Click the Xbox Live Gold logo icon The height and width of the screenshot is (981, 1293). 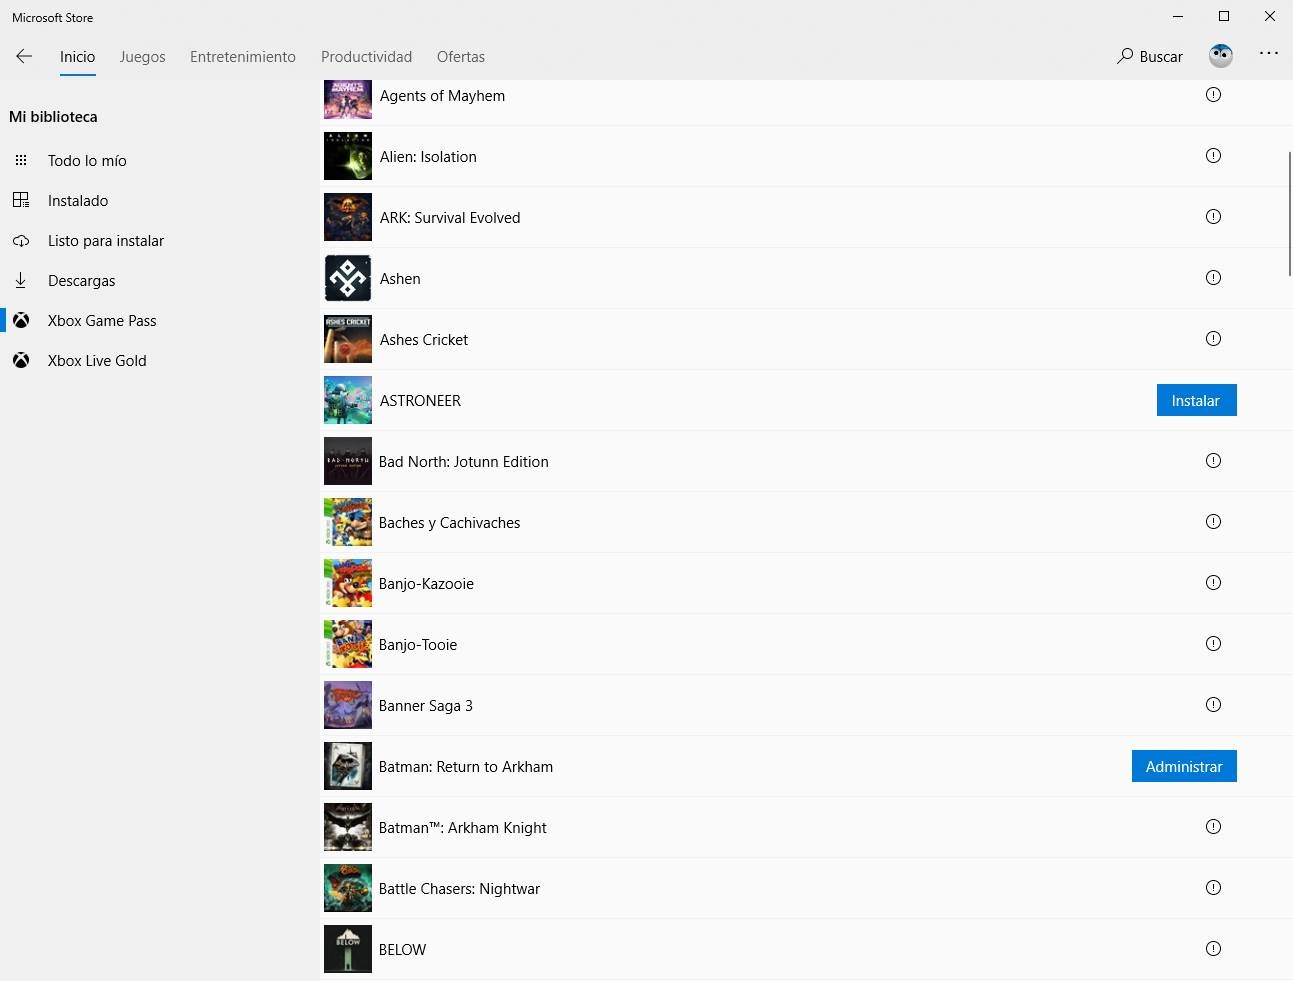21,360
